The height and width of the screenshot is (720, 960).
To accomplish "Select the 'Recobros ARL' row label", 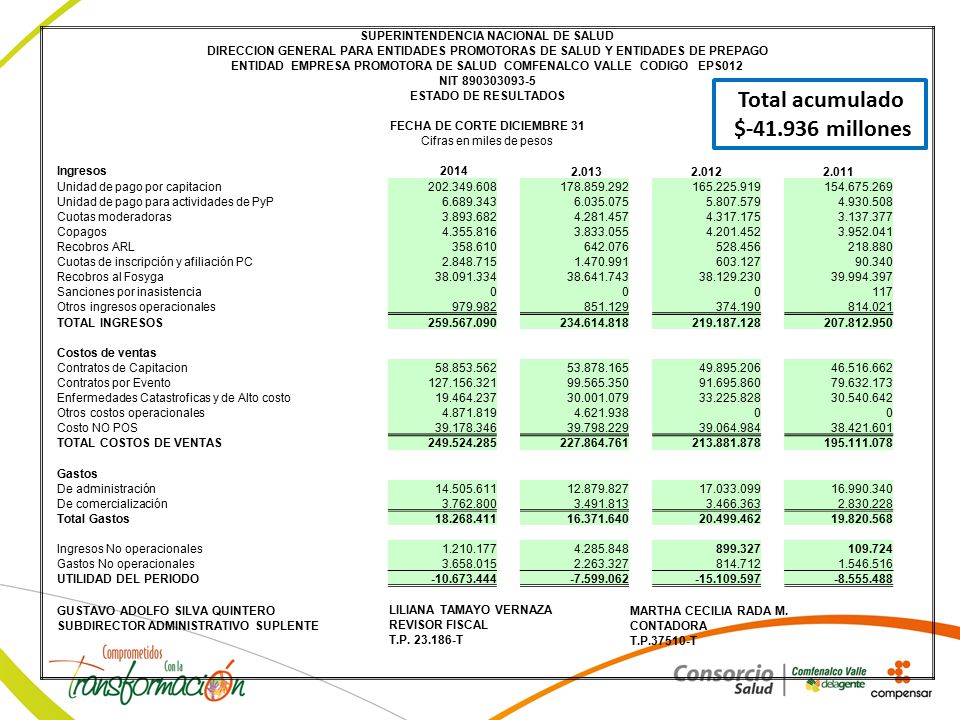I will click(x=95, y=247).
